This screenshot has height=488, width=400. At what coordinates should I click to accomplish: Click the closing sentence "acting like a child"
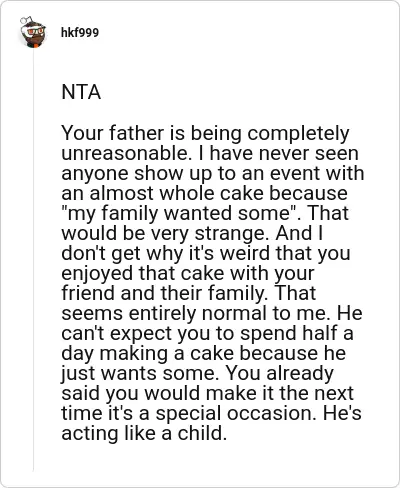point(142,433)
